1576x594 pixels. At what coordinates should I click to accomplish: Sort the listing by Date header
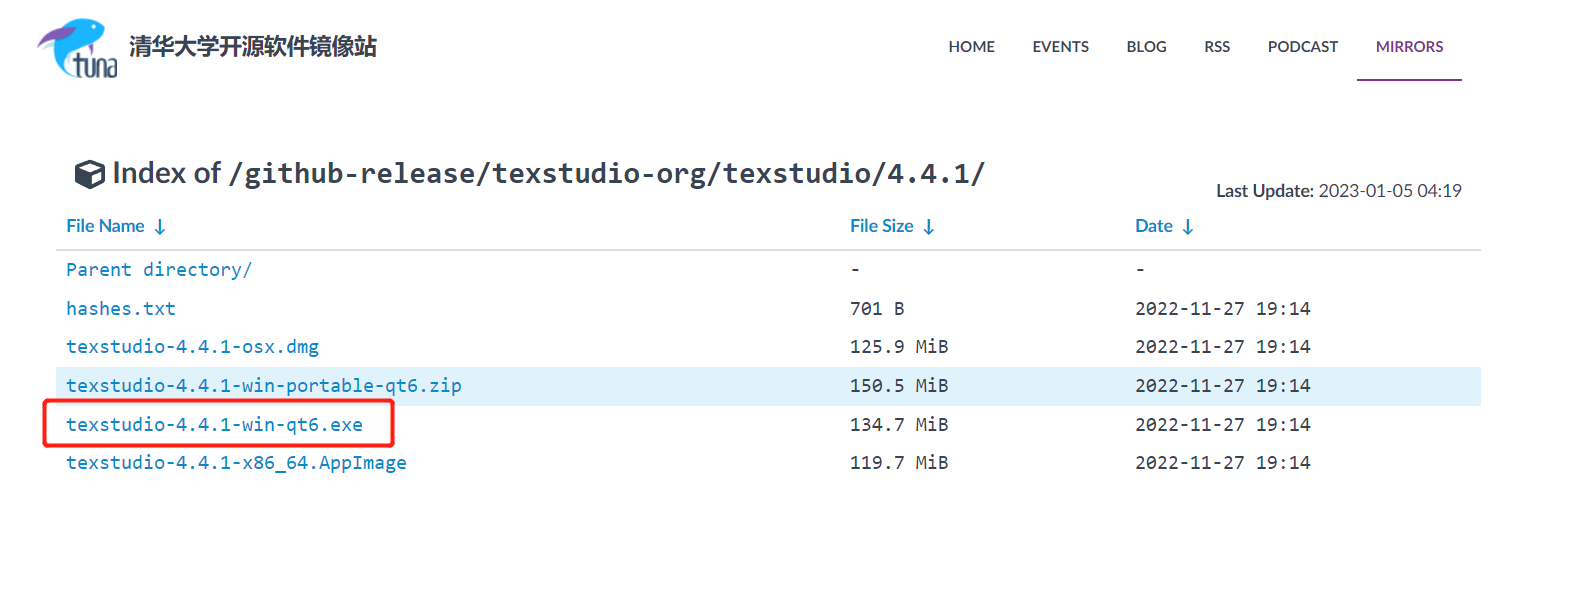(1153, 226)
